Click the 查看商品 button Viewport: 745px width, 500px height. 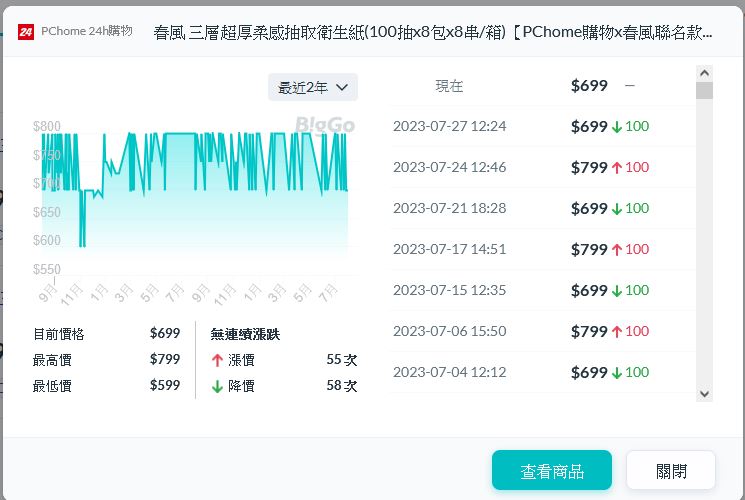coord(551,470)
